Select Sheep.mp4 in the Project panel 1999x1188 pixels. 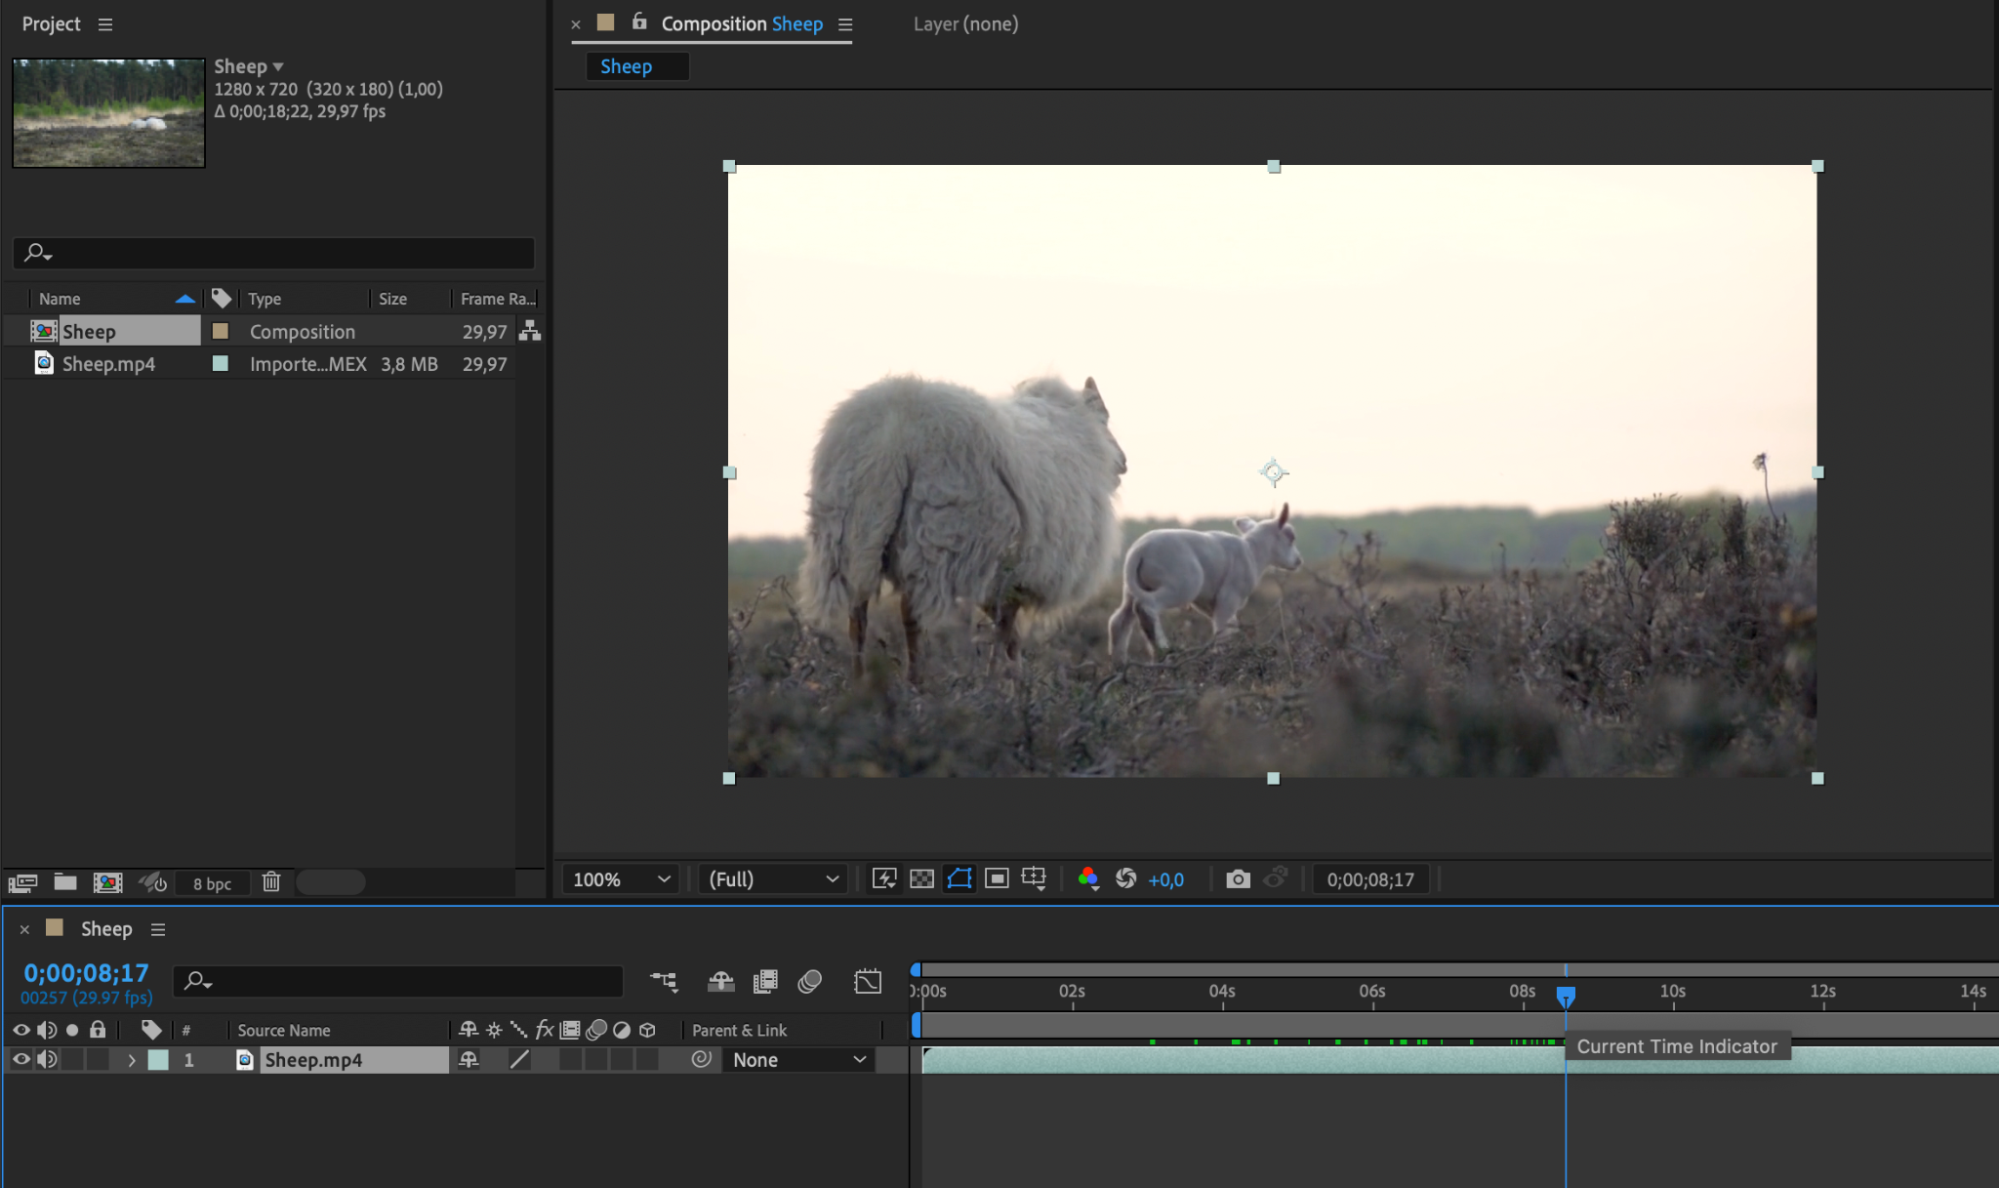tap(108, 364)
